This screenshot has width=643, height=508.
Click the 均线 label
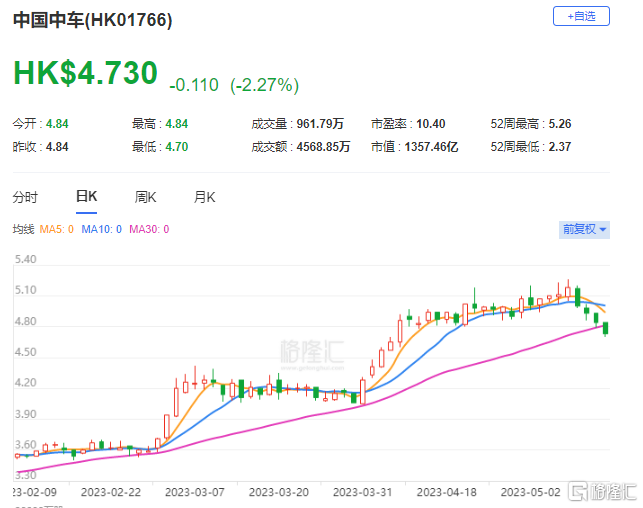23,229
